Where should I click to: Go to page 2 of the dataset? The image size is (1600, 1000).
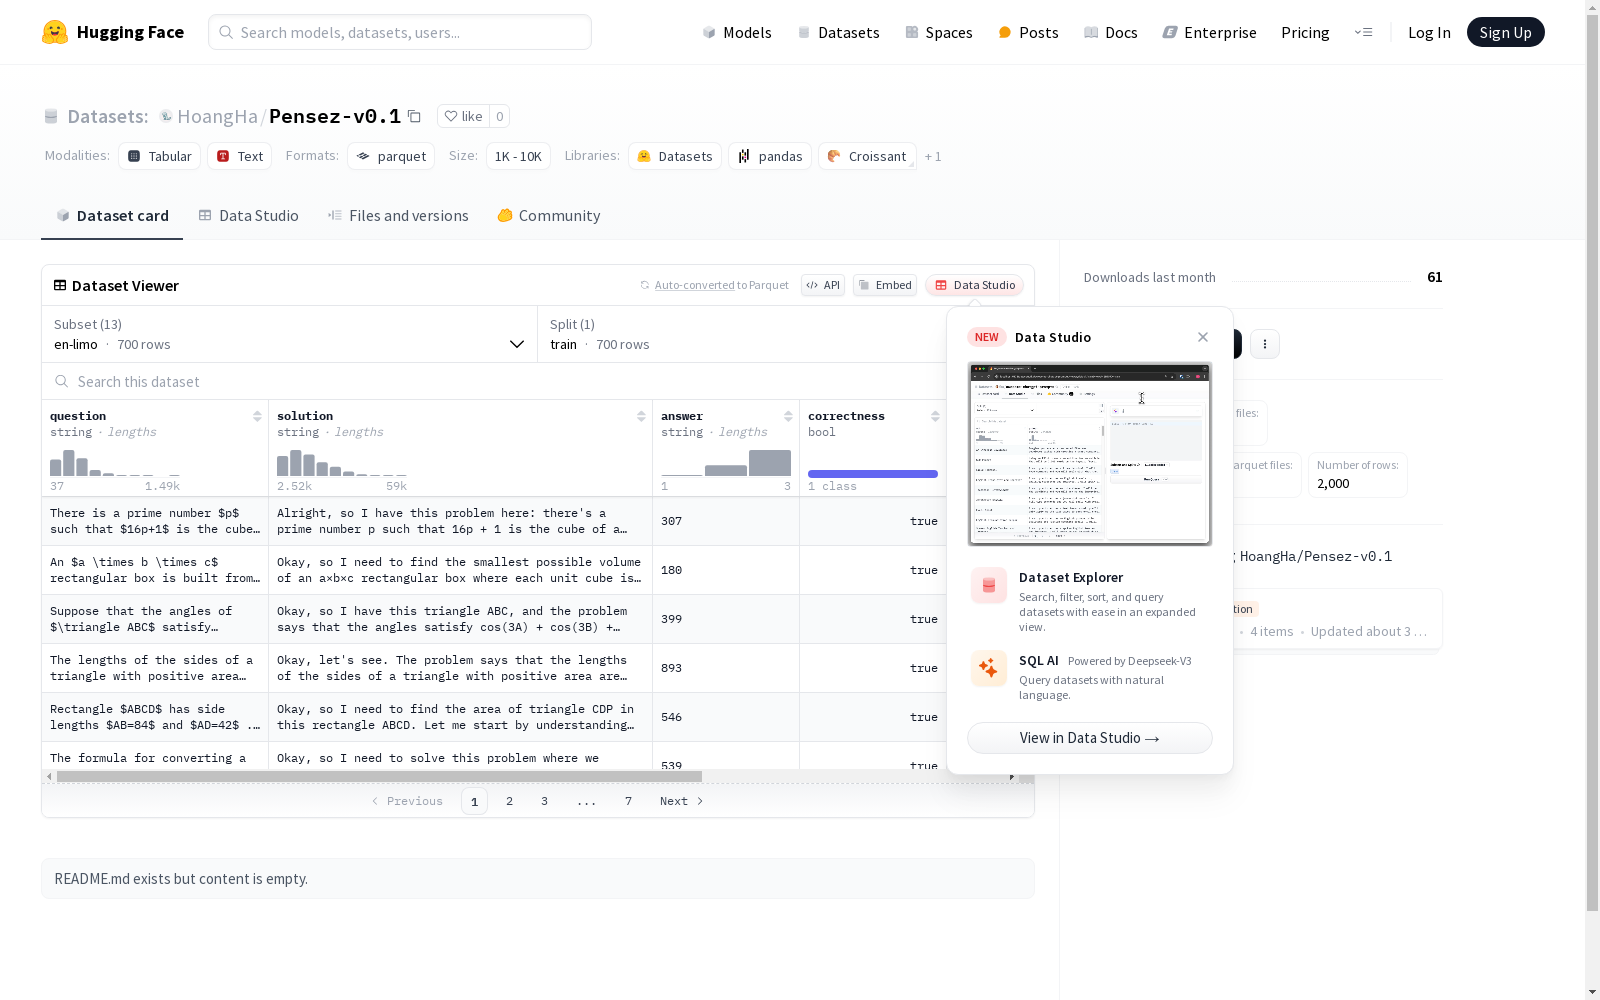[509, 801]
